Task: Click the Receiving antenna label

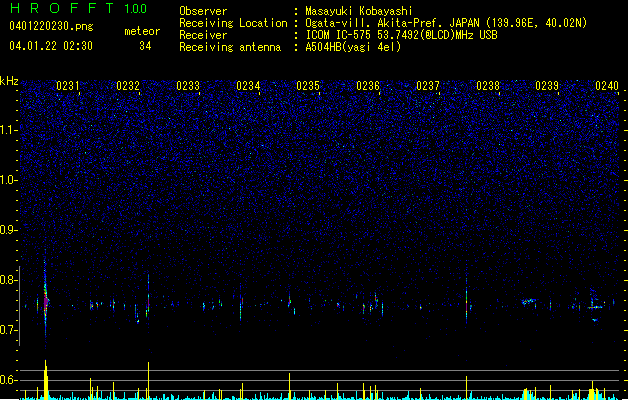Action: [230, 47]
